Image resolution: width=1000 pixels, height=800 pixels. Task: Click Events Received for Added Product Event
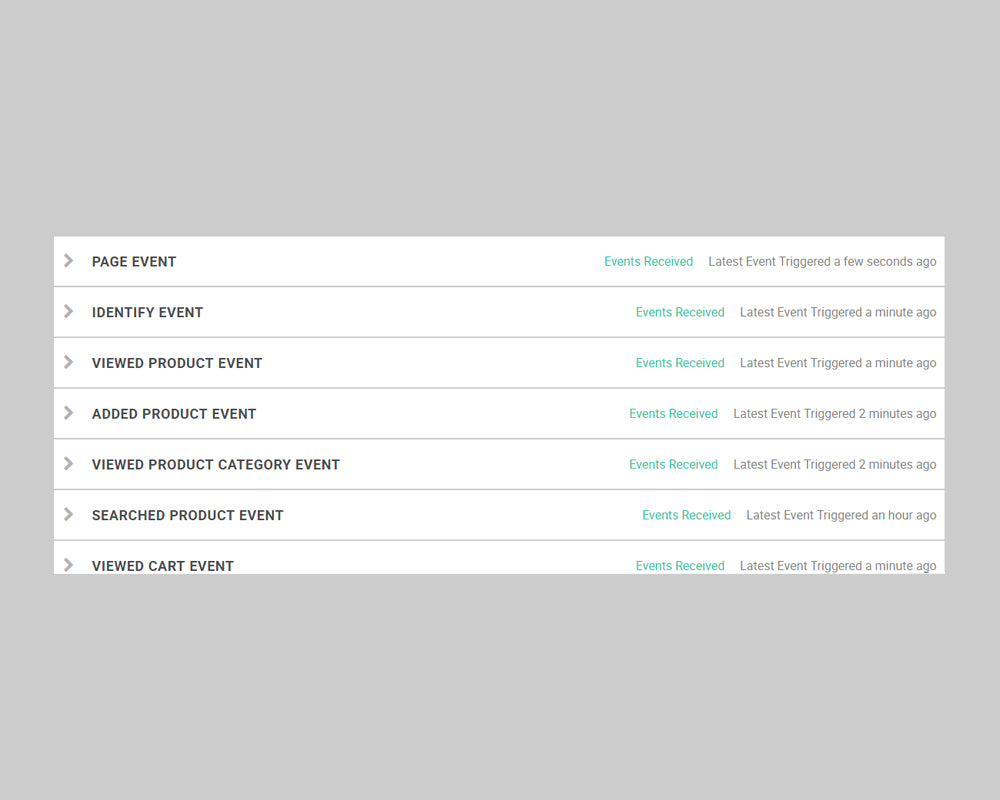point(673,414)
